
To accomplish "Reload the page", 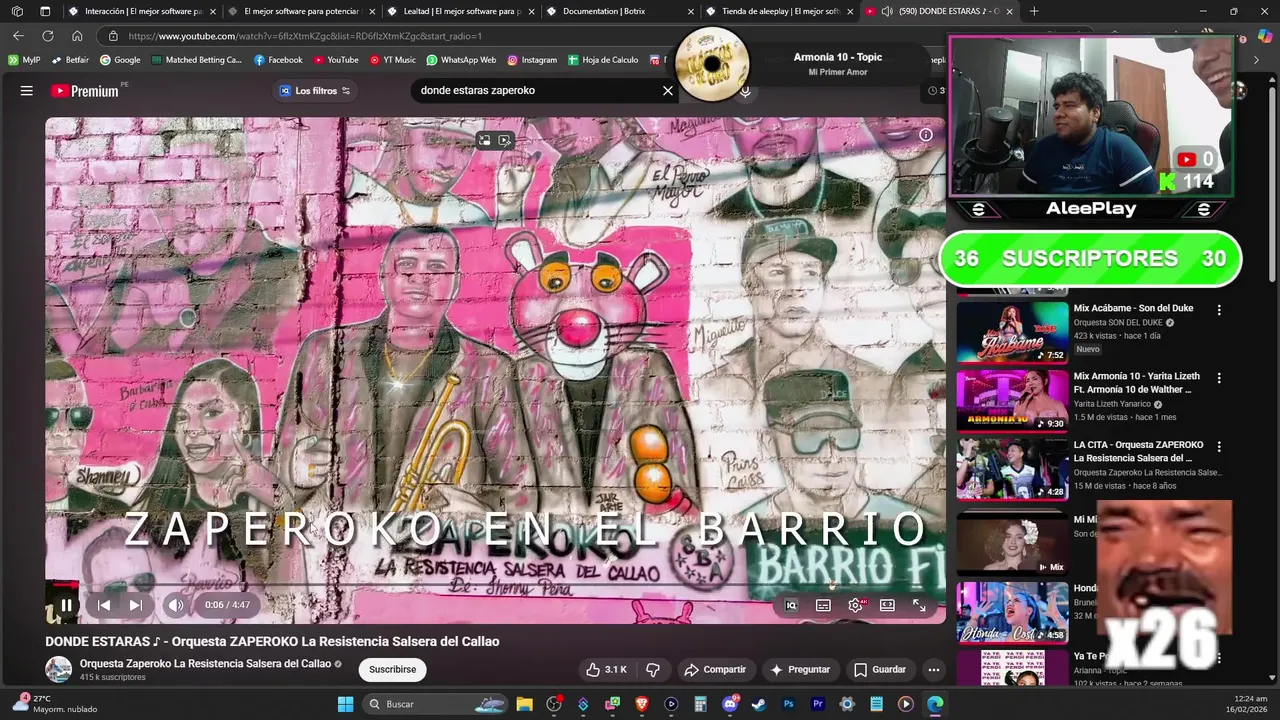I will (x=47, y=36).
